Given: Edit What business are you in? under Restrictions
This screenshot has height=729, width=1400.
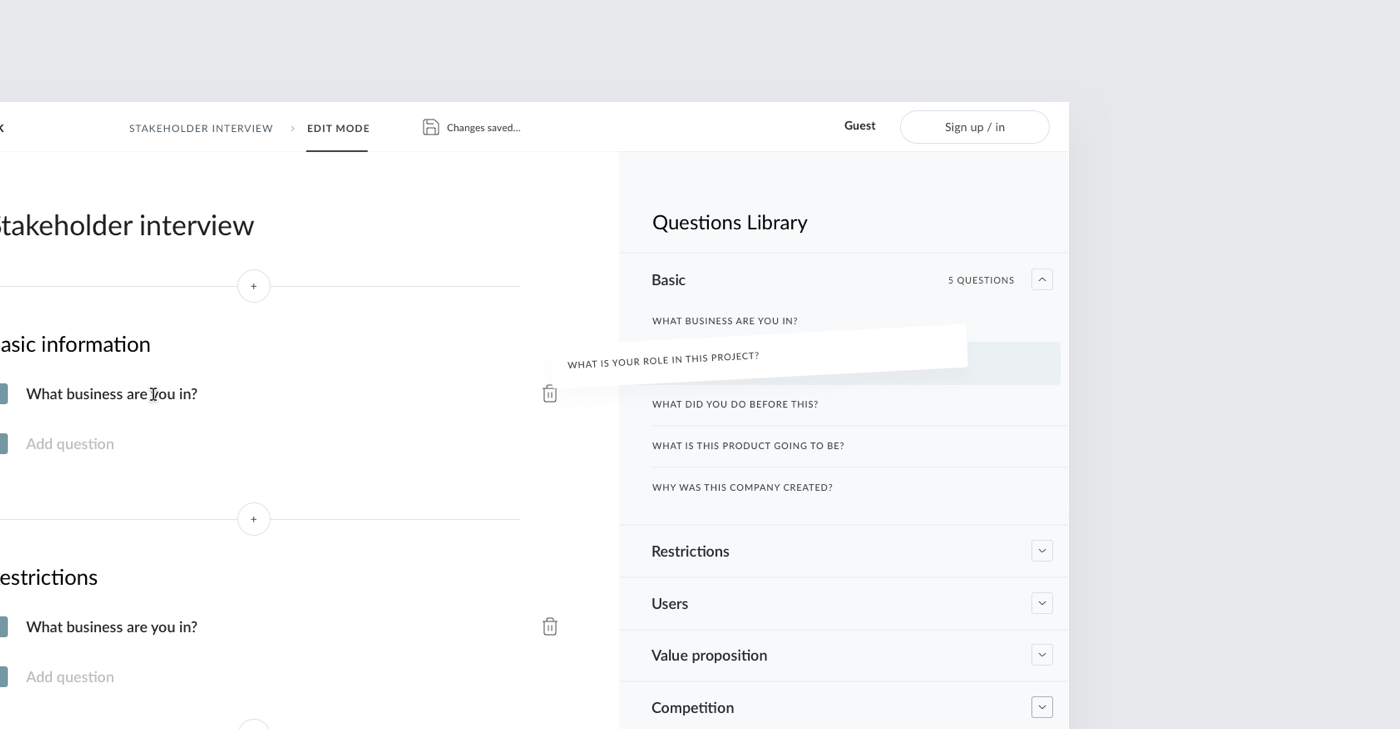Looking at the screenshot, I should click(x=112, y=627).
